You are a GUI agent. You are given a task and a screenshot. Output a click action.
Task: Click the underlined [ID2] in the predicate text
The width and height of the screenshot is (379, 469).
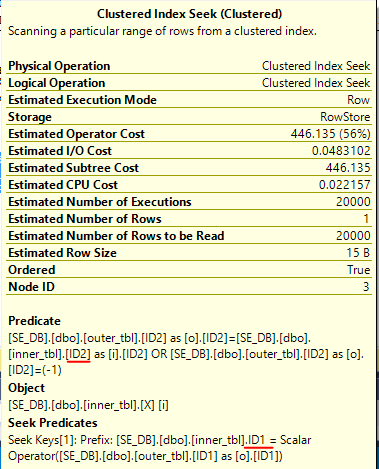pyautogui.click(x=78, y=354)
